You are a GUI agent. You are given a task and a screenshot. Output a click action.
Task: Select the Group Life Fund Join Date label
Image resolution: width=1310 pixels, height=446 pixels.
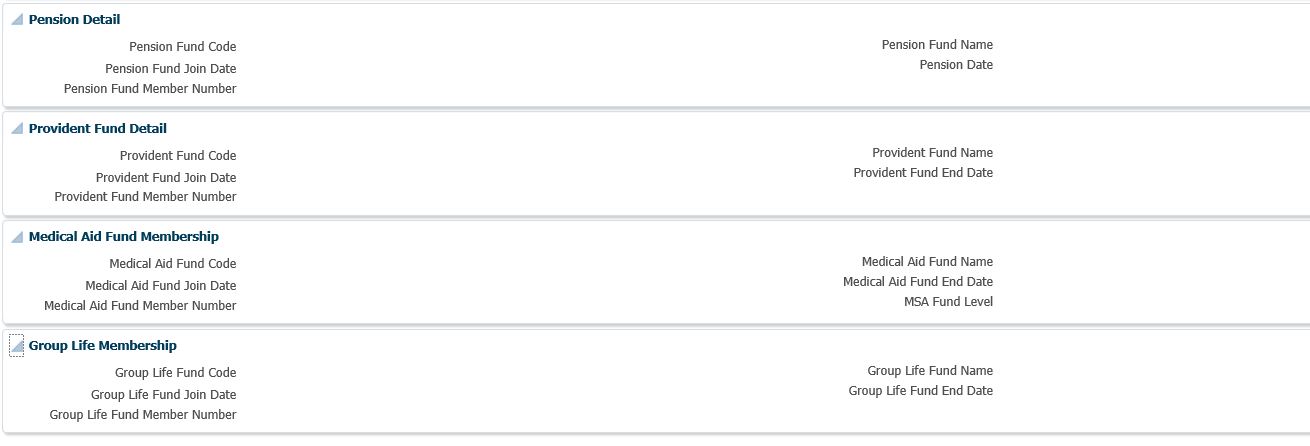[x=163, y=395]
